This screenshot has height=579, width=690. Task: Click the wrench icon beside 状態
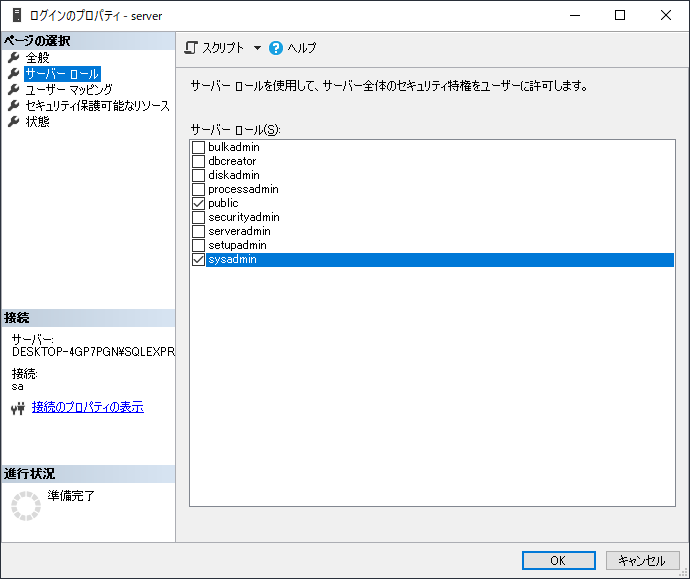14,121
